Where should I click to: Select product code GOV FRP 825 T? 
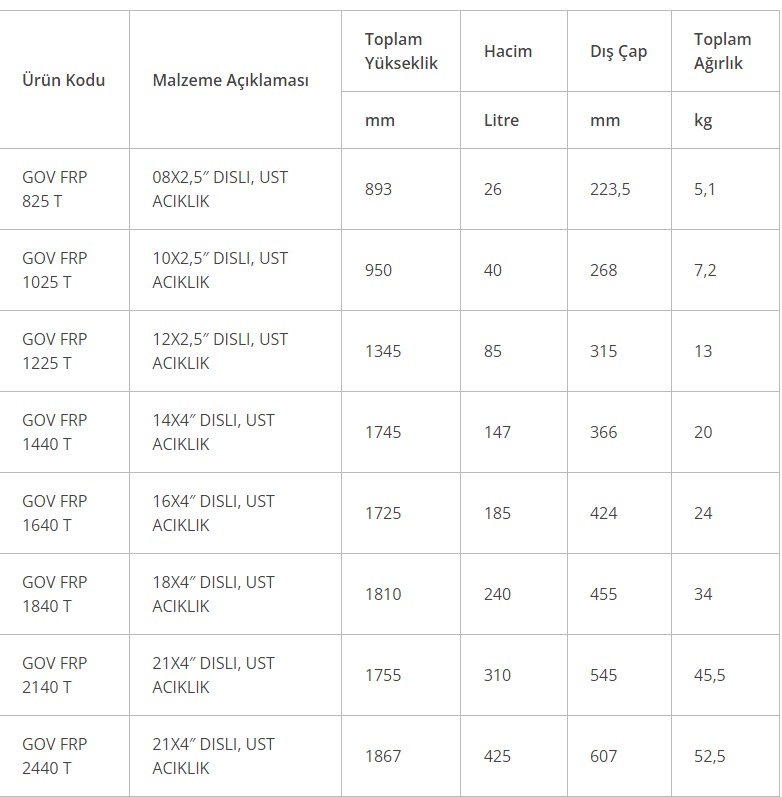(x=55, y=189)
